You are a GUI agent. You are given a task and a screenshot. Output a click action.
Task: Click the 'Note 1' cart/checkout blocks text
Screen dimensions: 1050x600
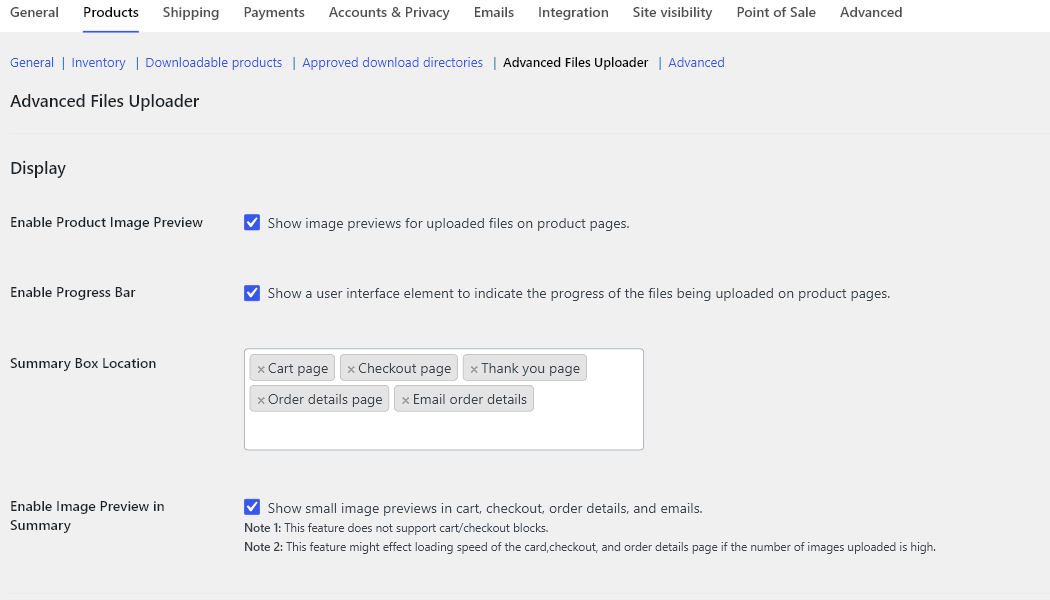[x=396, y=528]
